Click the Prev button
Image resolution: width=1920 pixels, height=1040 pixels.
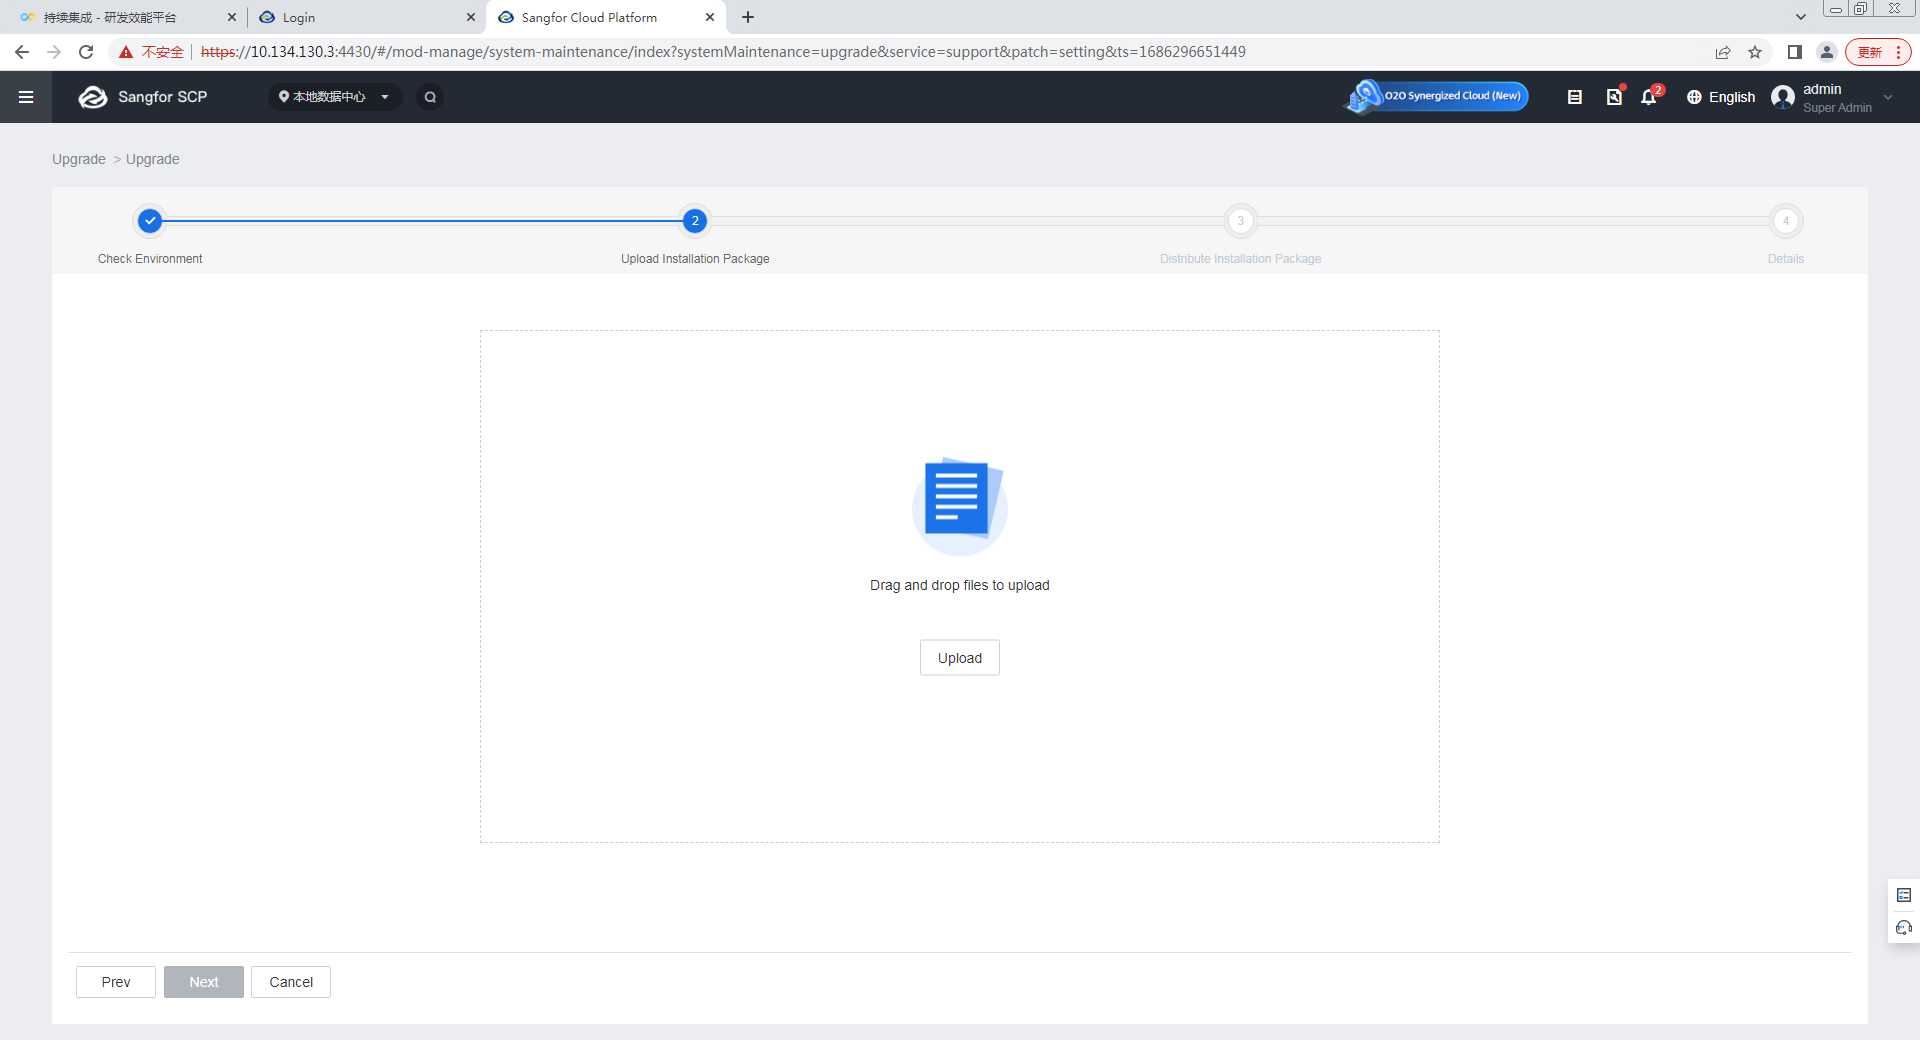(116, 982)
